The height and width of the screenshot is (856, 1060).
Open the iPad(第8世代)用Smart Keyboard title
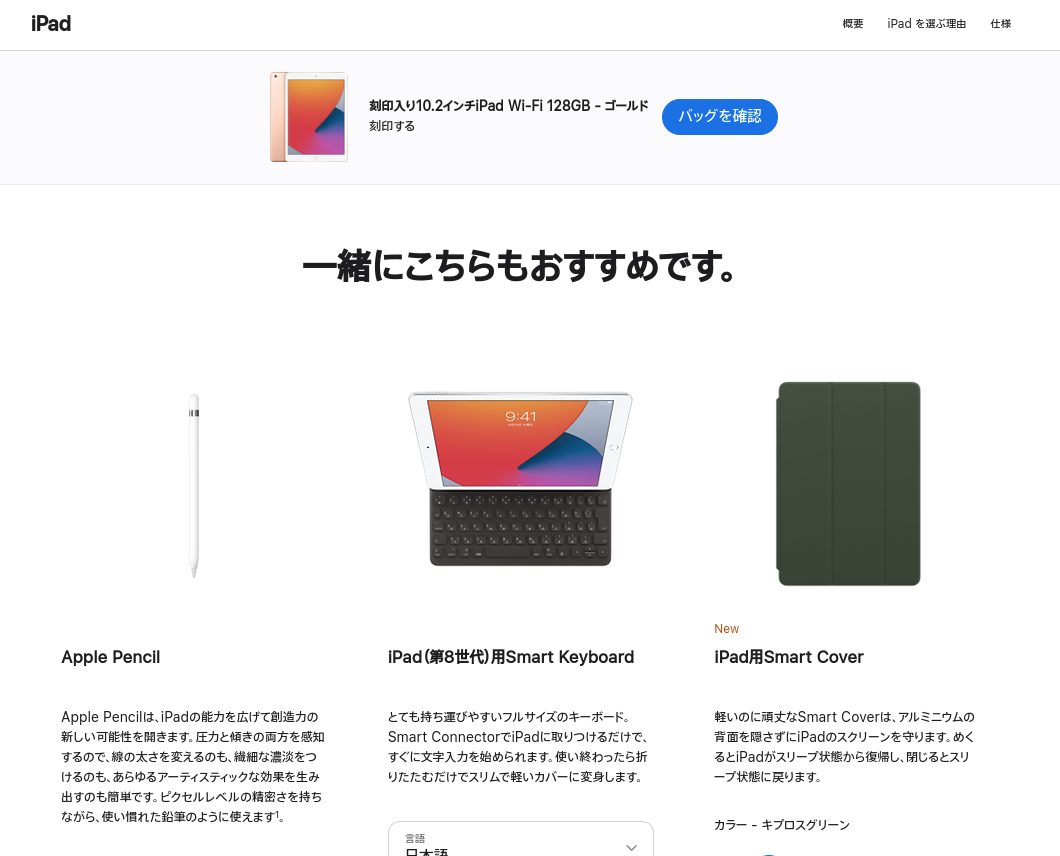[x=511, y=657]
